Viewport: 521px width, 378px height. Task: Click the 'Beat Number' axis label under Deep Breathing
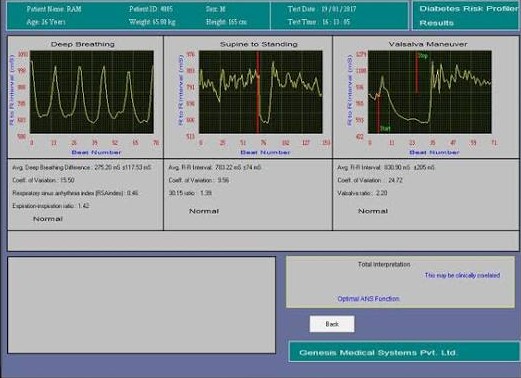tap(96, 152)
